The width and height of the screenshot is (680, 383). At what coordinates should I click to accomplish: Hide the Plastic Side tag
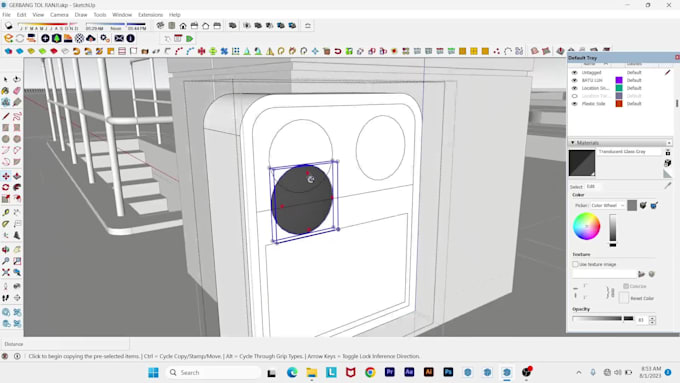[x=575, y=104]
